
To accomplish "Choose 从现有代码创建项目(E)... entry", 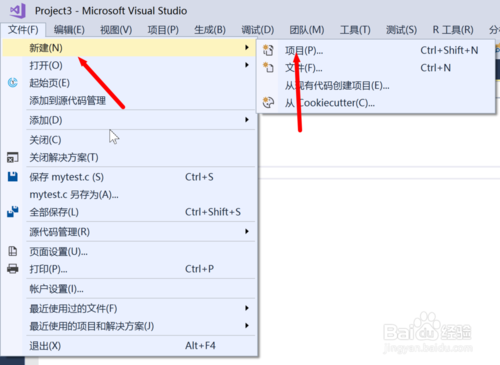I will [376, 85].
